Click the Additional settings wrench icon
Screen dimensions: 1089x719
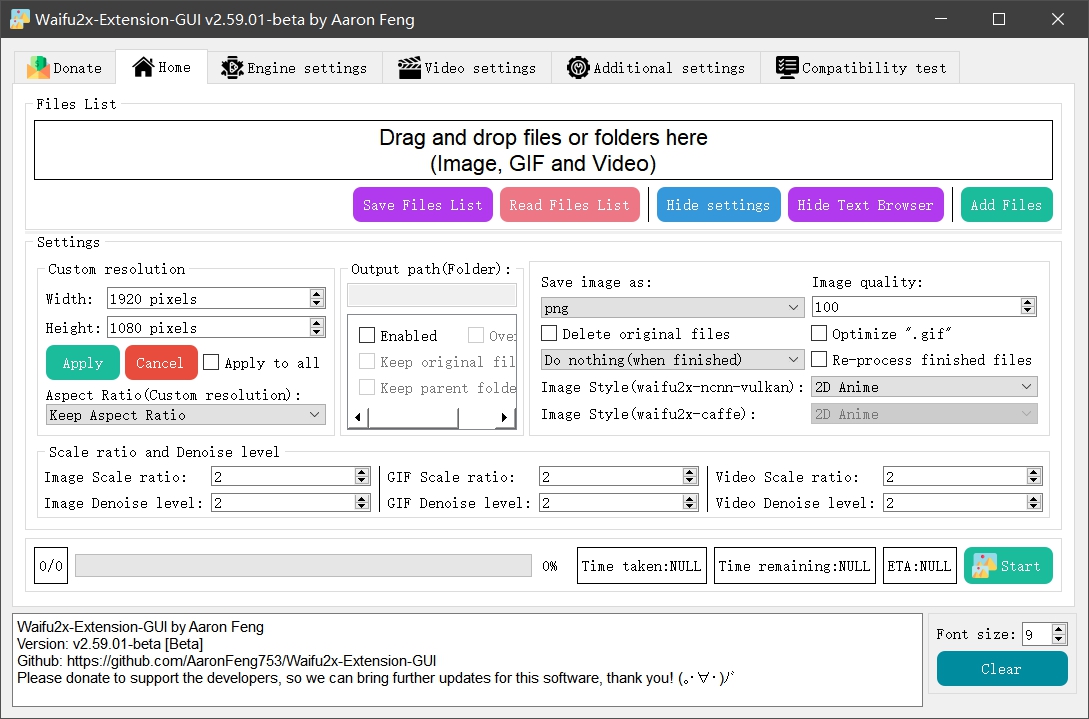(578, 67)
